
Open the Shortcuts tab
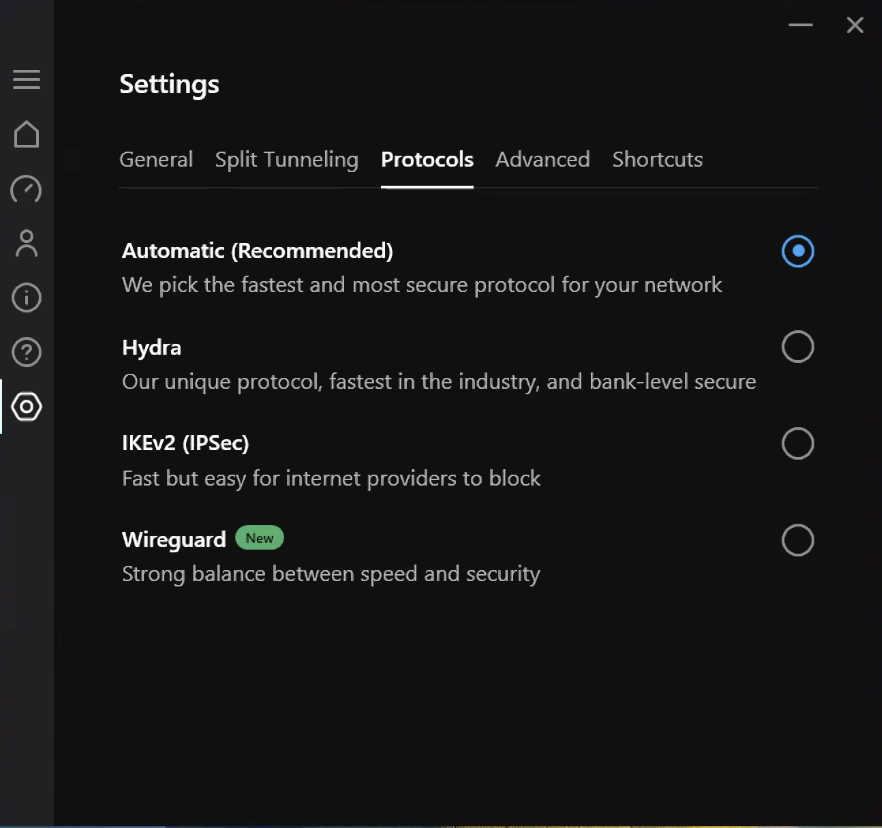click(x=658, y=160)
